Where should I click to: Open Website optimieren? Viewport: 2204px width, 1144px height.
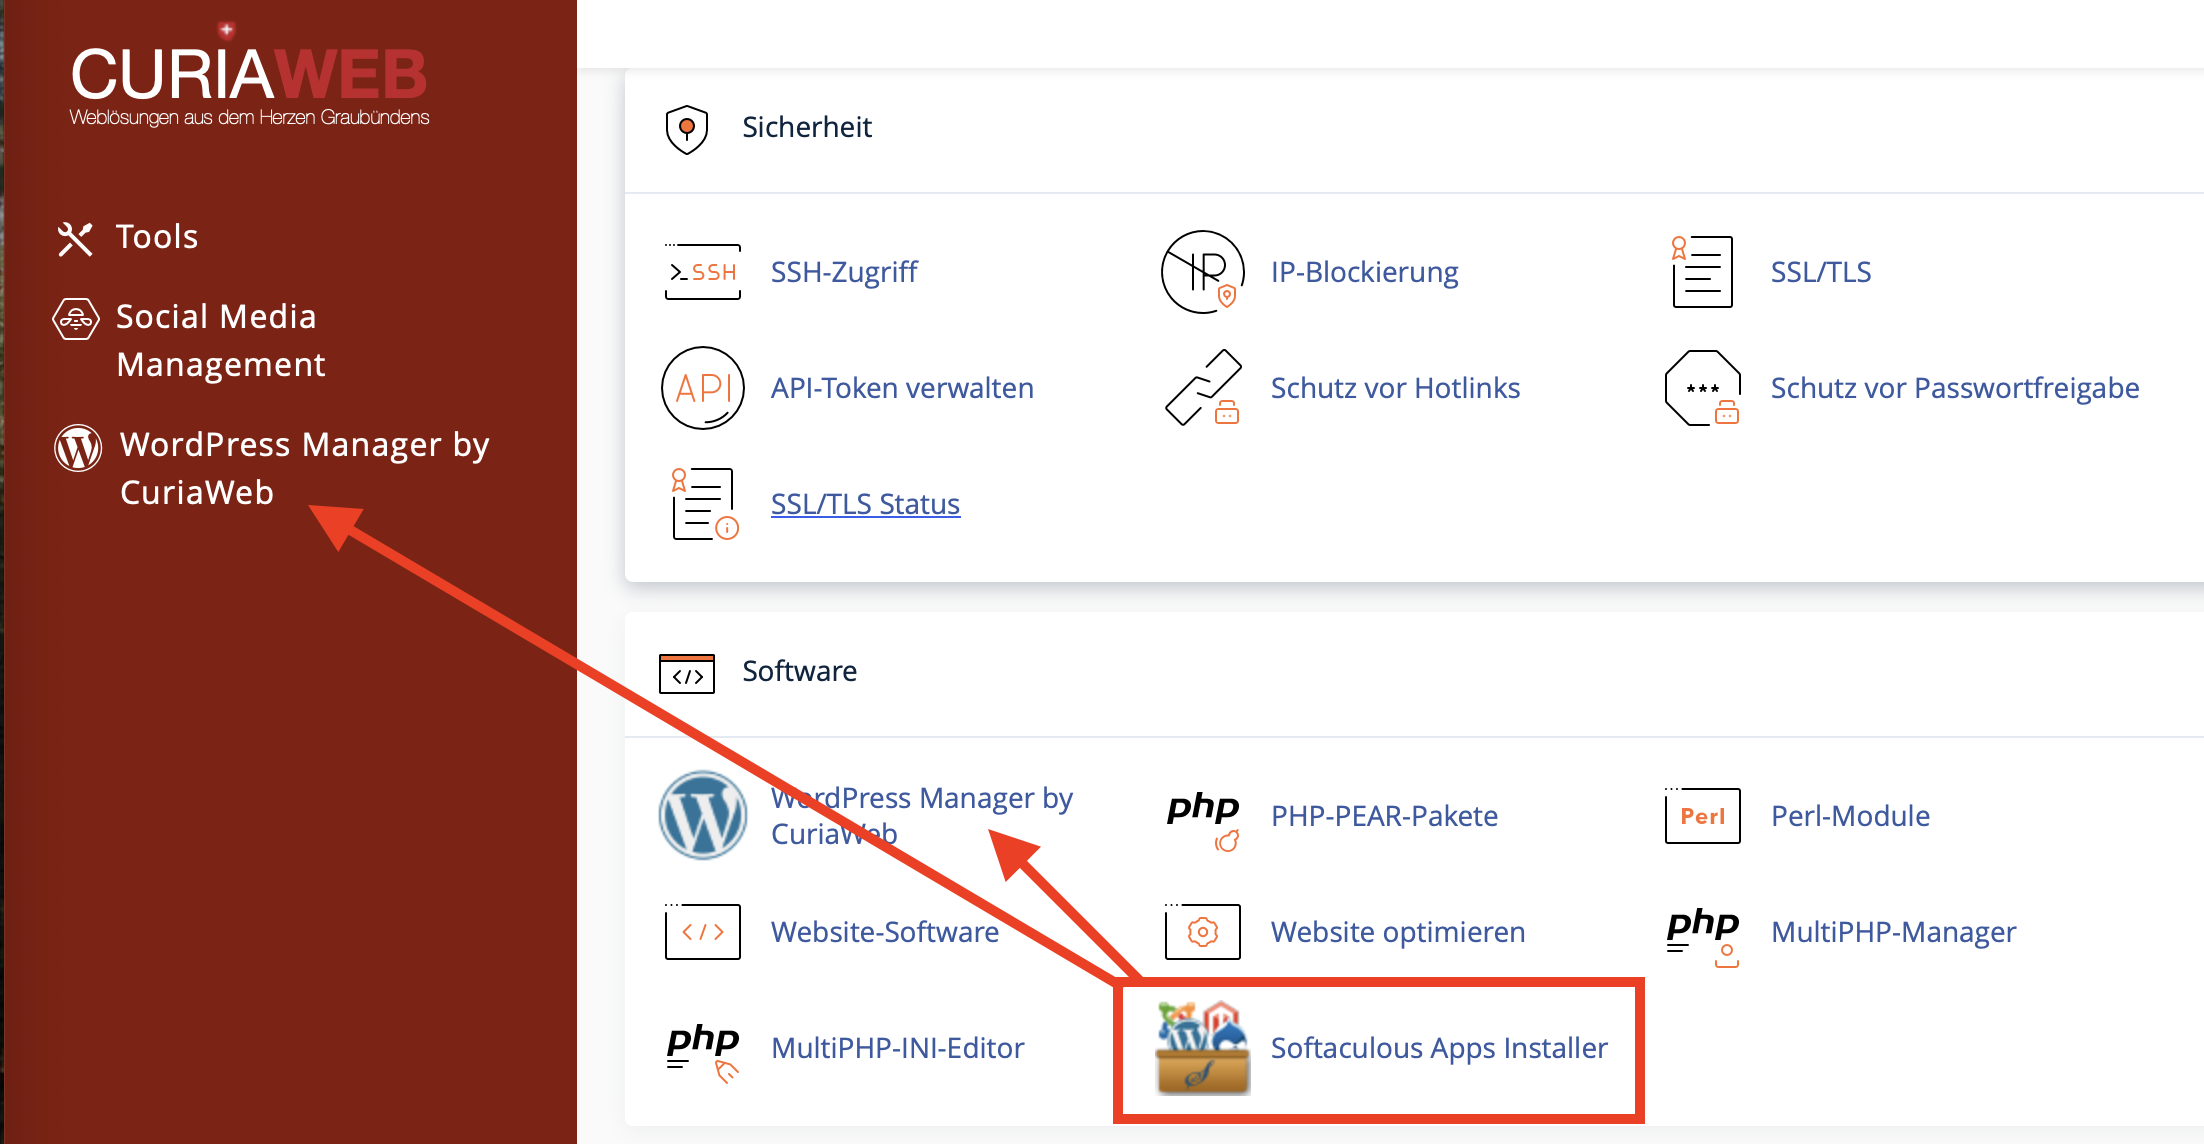[x=1398, y=932]
